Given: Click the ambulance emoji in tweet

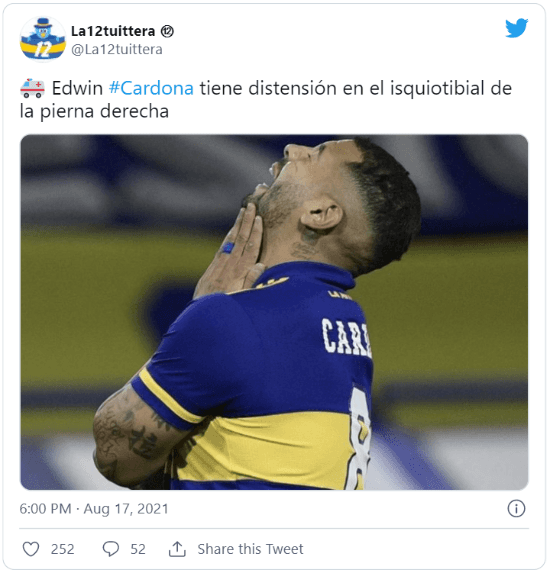Looking at the screenshot, I should coord(33,88).
